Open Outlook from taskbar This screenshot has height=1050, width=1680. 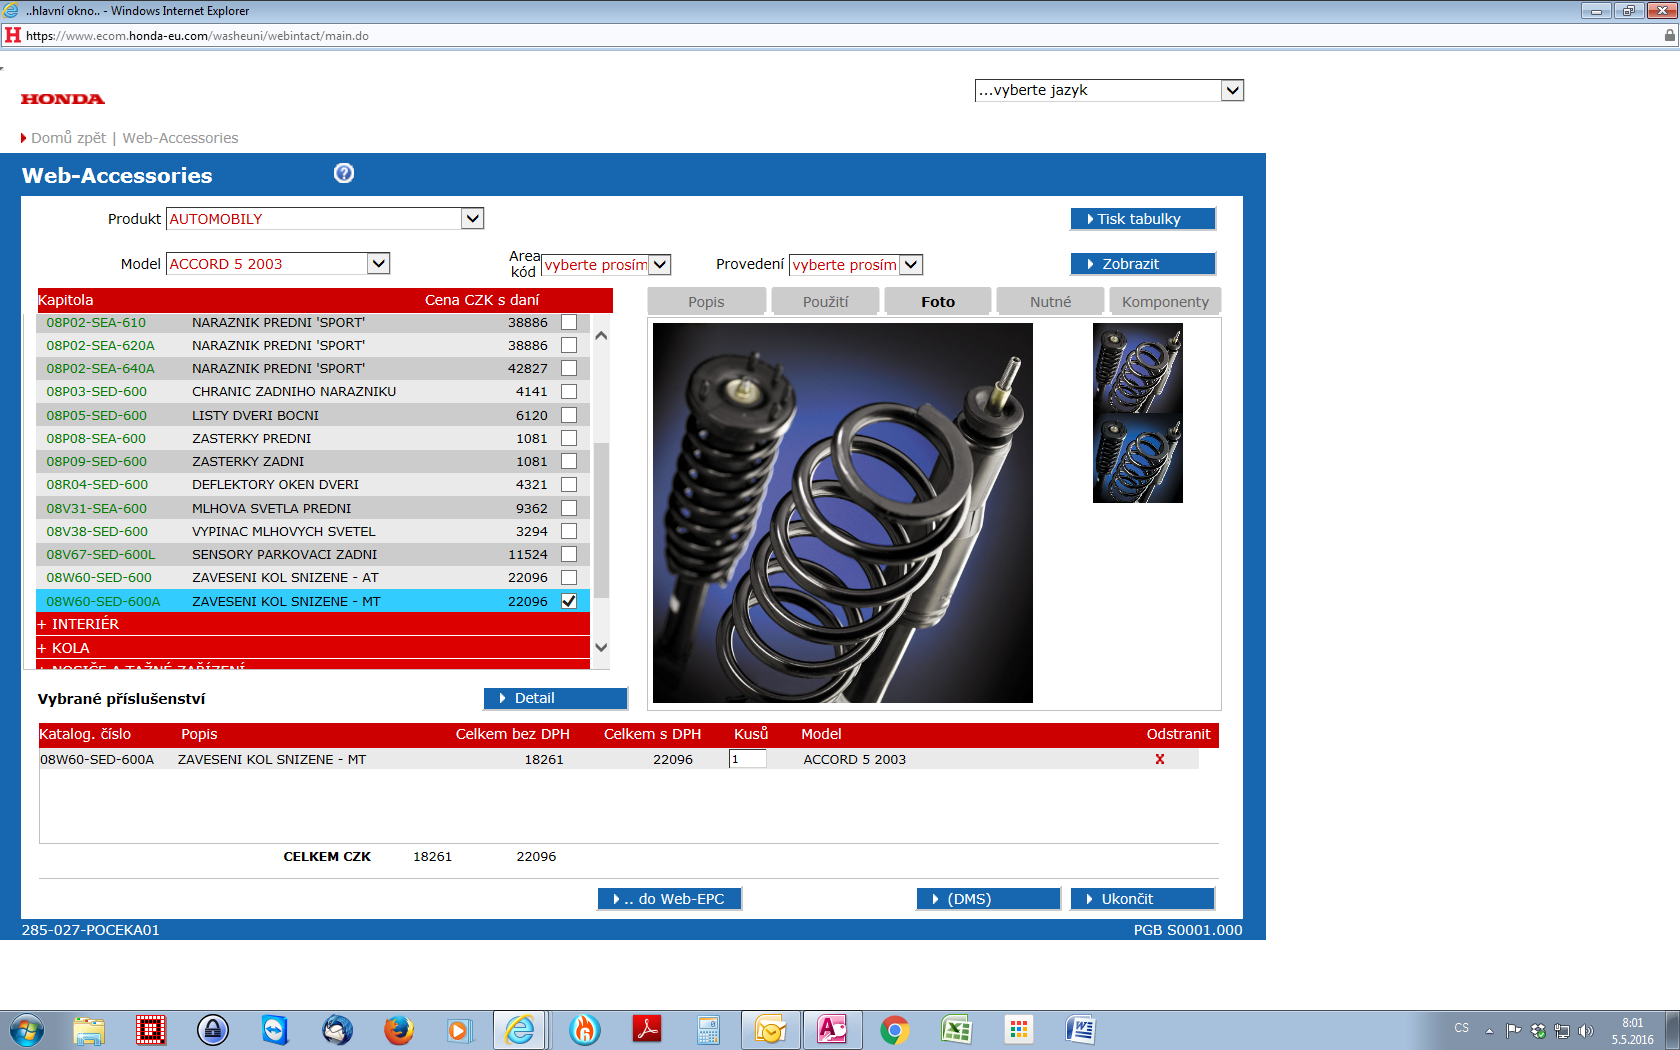pos(771,1030)
